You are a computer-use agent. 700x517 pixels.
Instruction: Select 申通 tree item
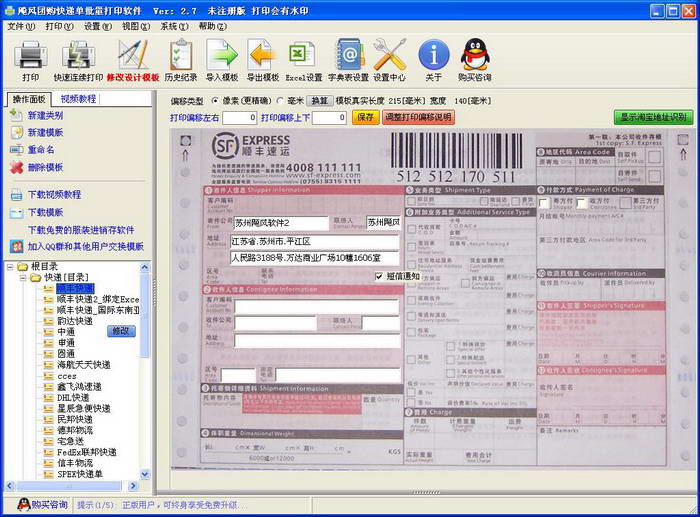click(x=66, y=343)
